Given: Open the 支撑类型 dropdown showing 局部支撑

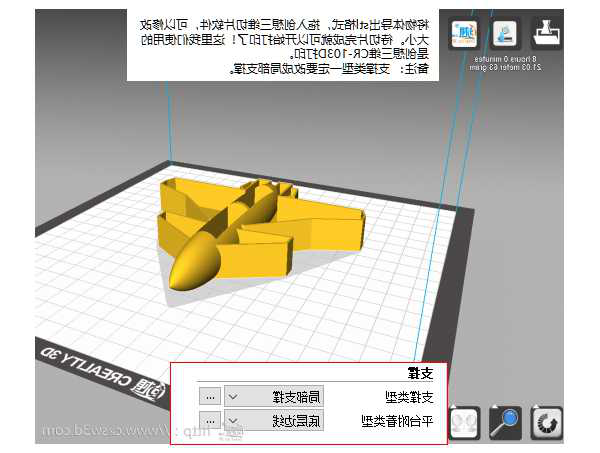Looking at the screenshot, I should click(x=274, y=396).
